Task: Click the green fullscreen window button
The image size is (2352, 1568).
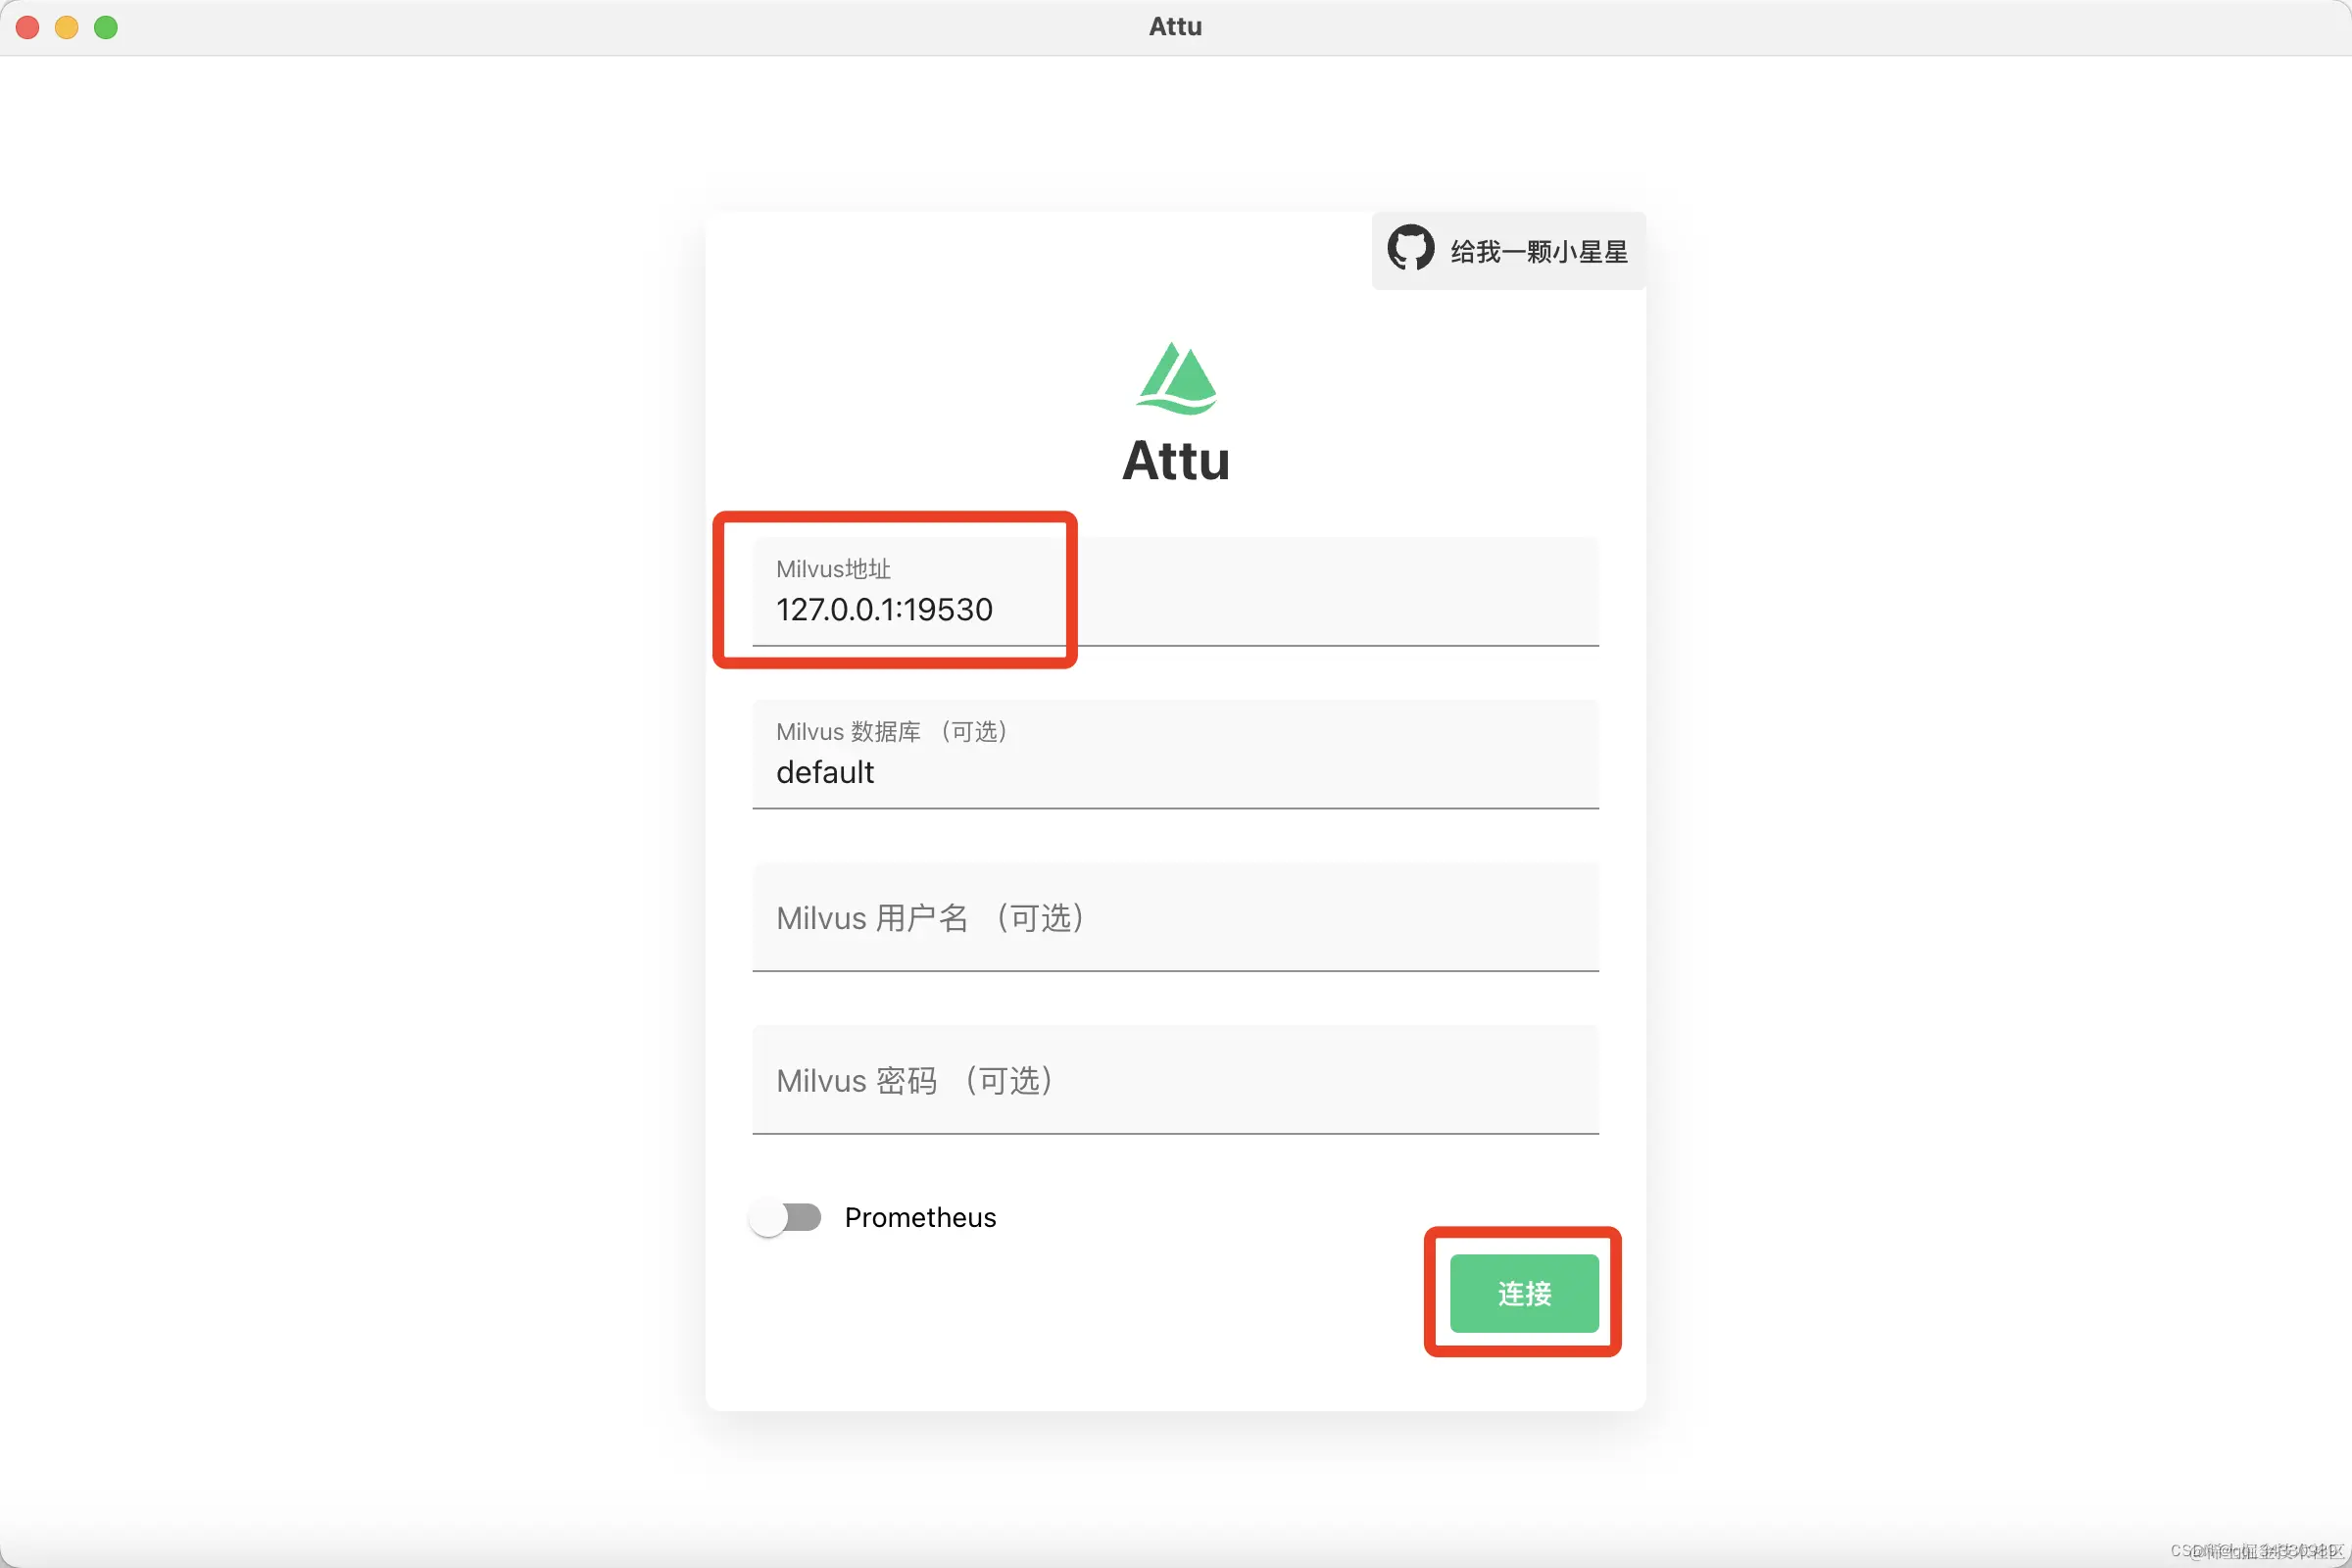Action: (106, 27)
